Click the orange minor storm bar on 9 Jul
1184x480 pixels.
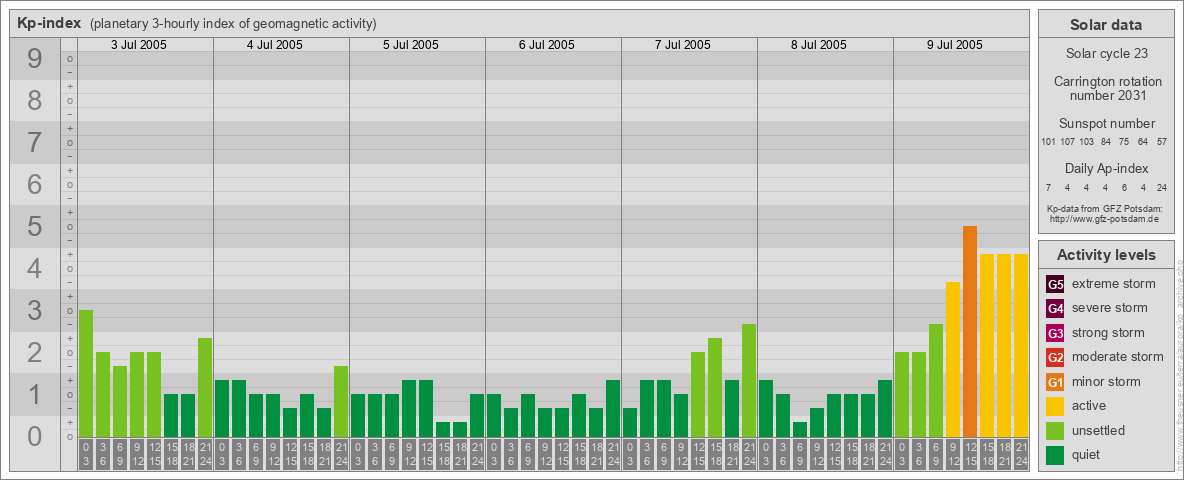pos(970,331)
